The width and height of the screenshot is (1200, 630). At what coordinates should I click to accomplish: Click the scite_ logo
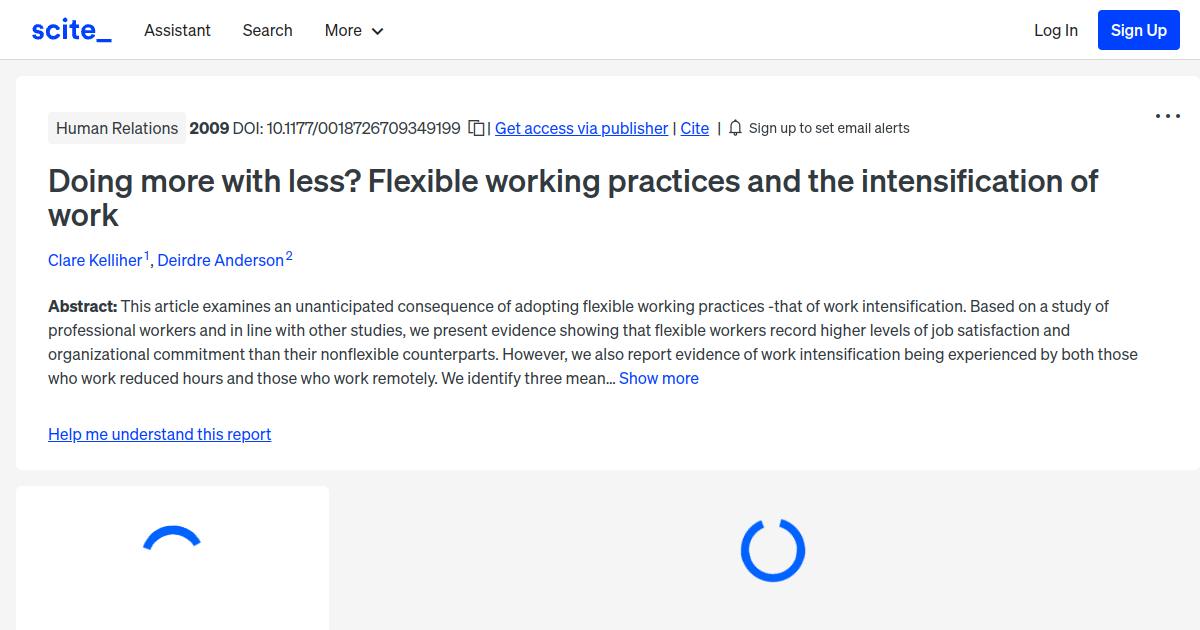[x=70, y=29]
